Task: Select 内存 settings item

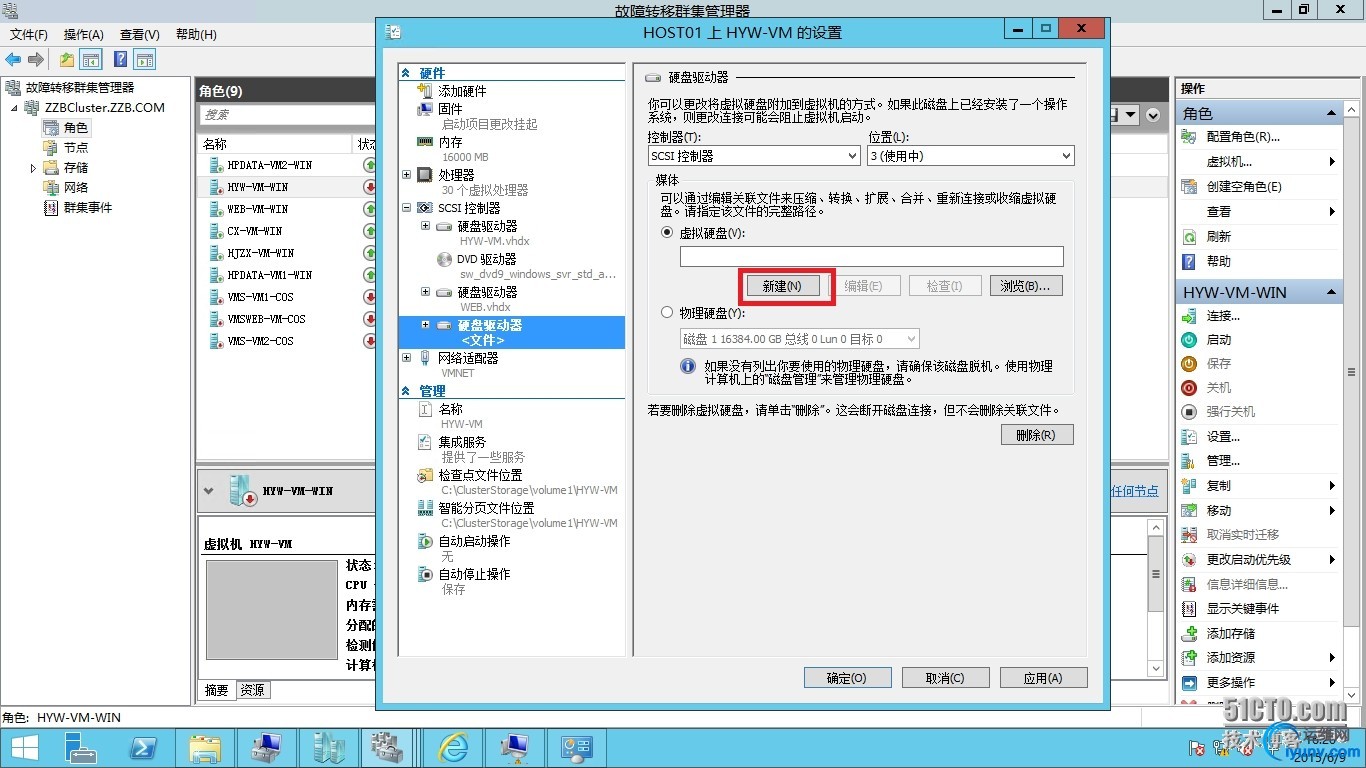Action: click(450, 142)
